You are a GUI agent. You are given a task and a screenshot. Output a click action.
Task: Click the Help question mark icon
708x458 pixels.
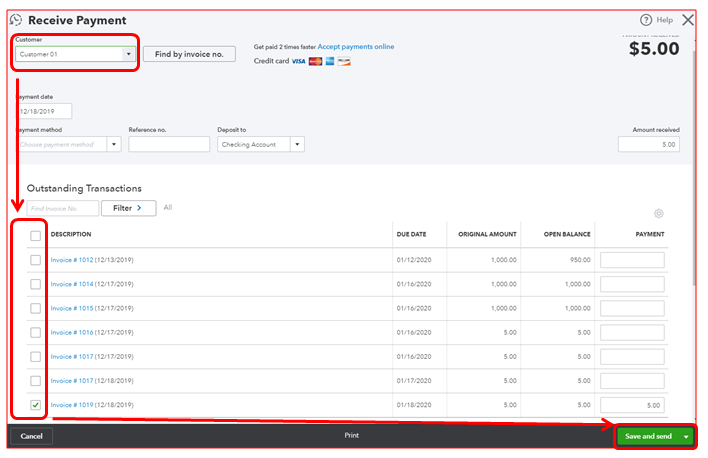(x=646, y=20)
